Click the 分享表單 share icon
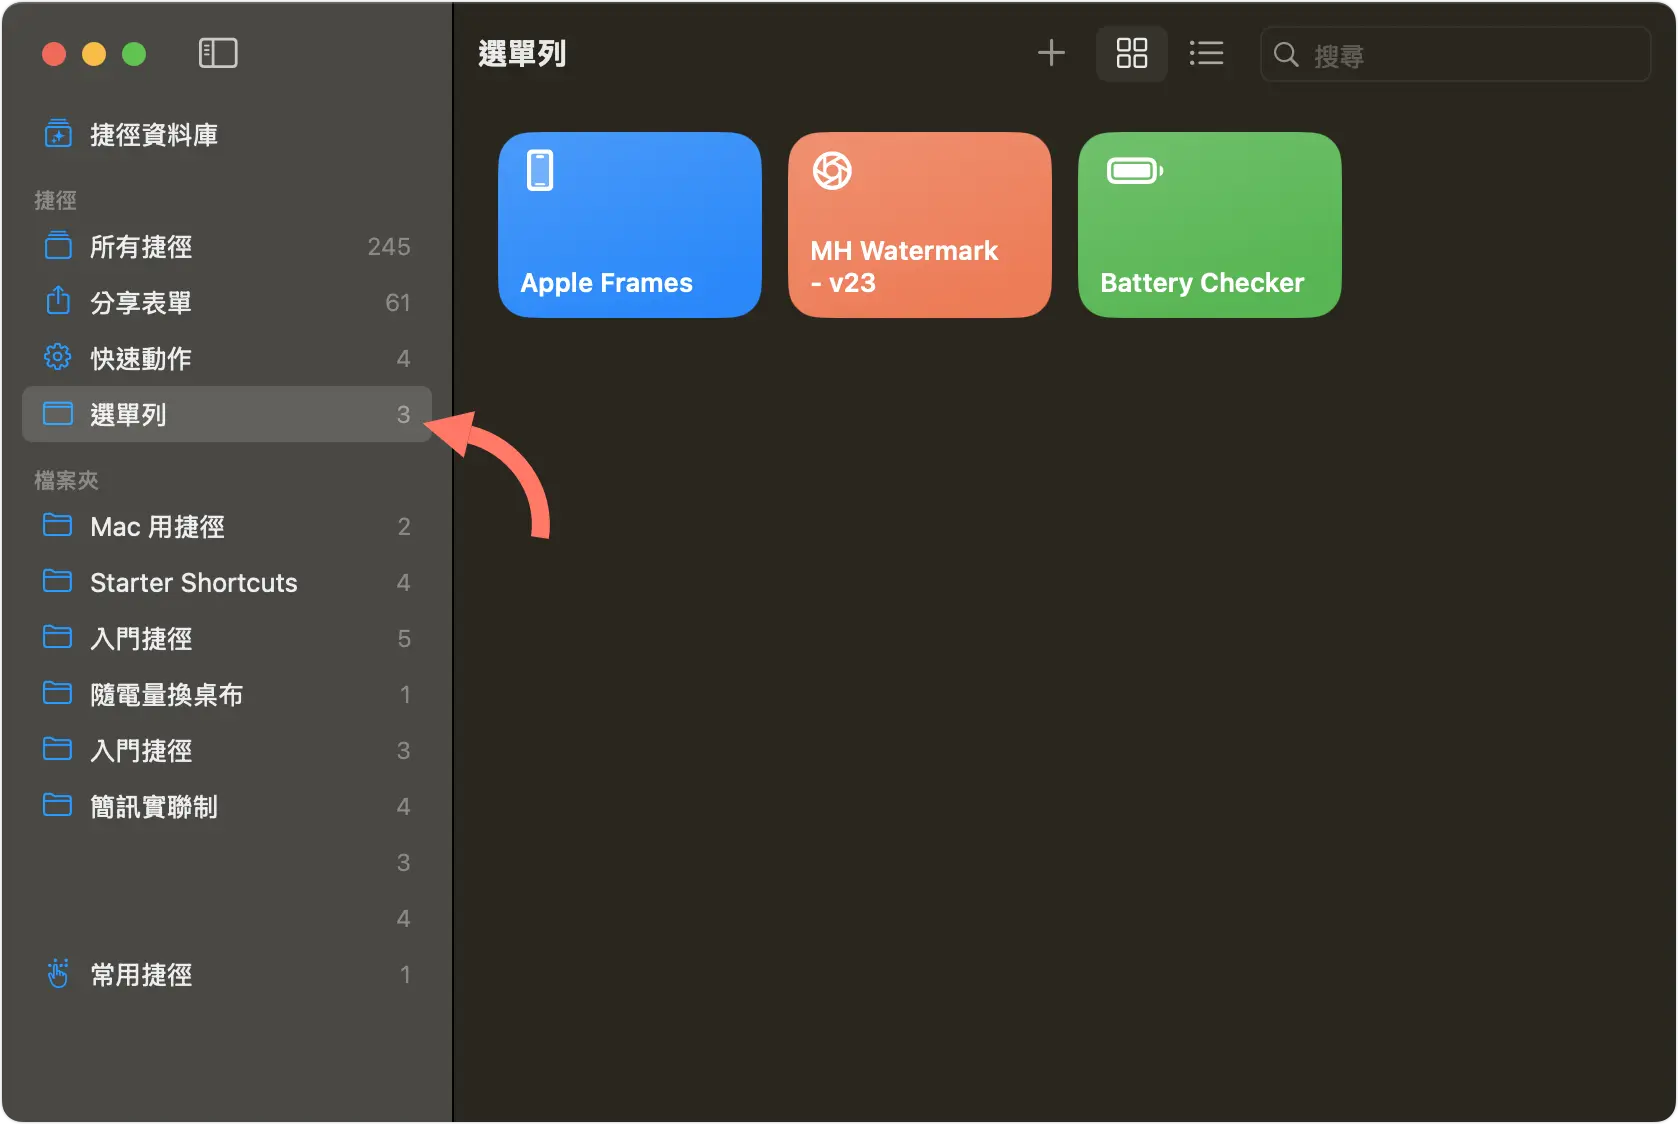 [58, 300]
